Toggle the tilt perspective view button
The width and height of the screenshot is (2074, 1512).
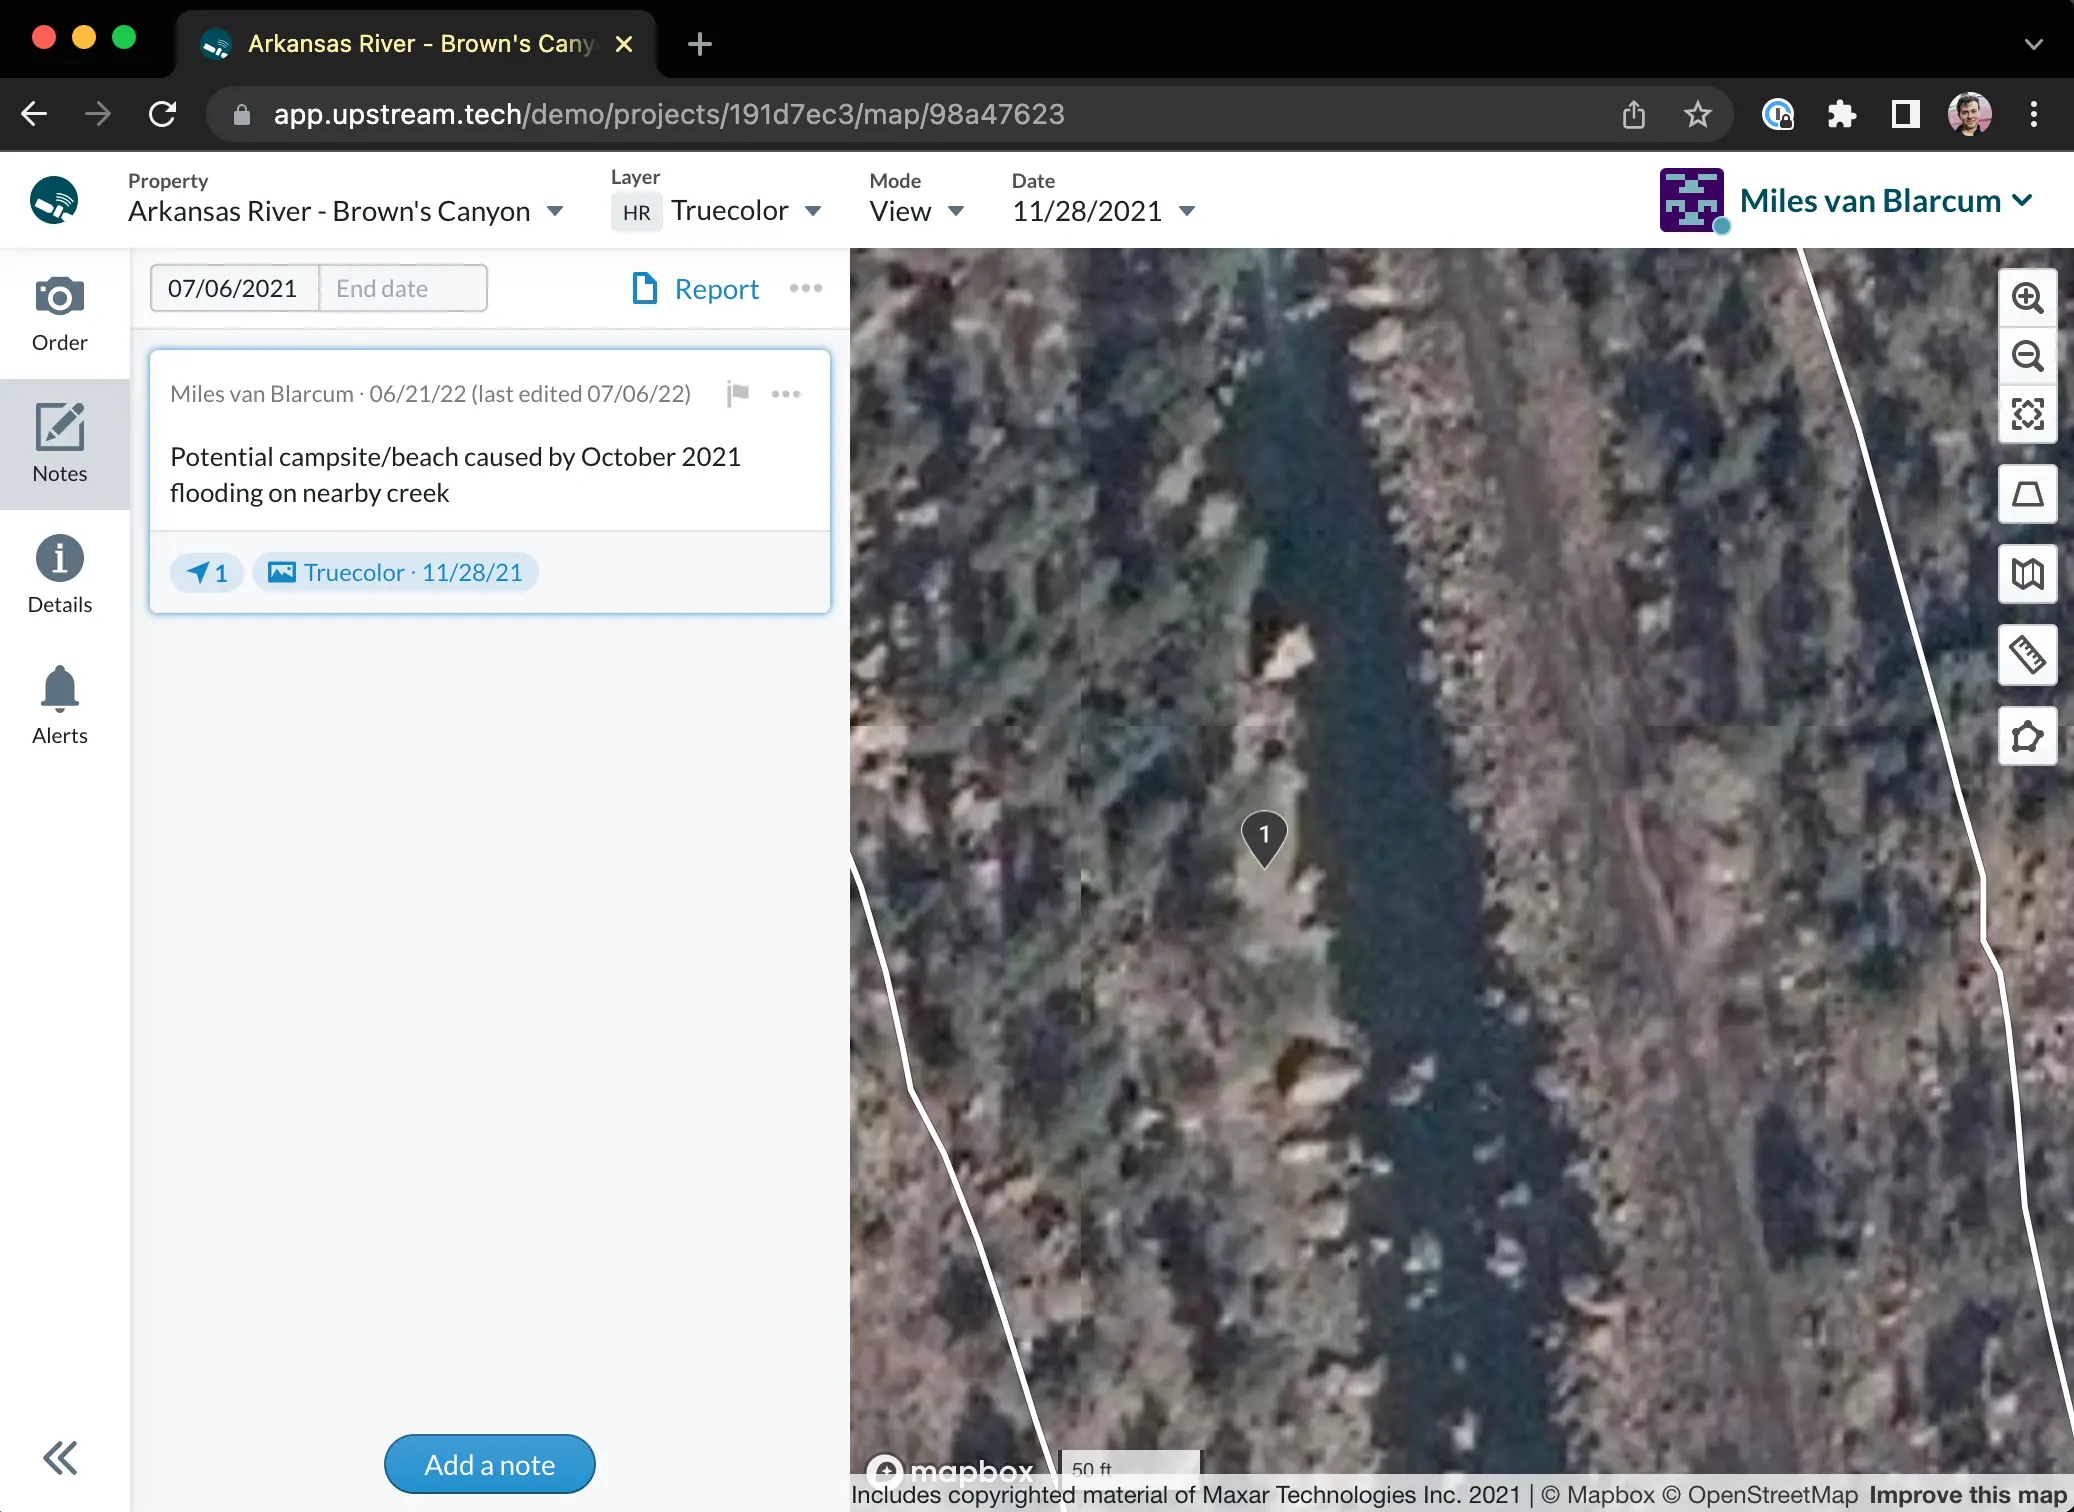point(2027,494)
